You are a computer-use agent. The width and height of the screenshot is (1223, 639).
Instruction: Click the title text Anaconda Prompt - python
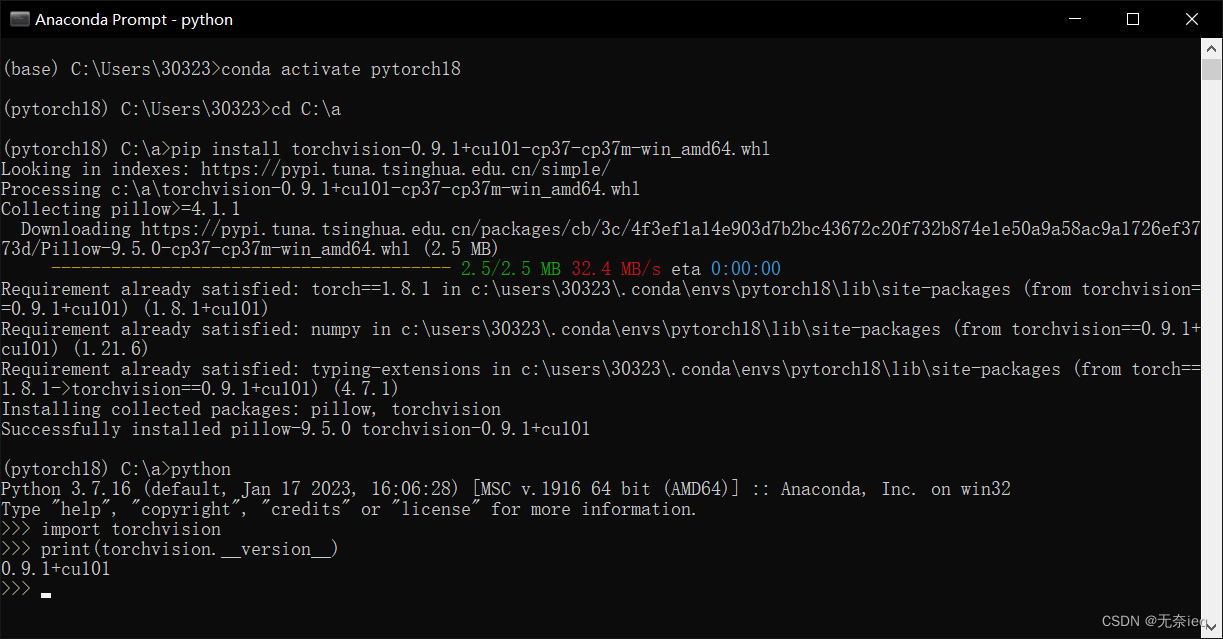[x=134, y=18]
